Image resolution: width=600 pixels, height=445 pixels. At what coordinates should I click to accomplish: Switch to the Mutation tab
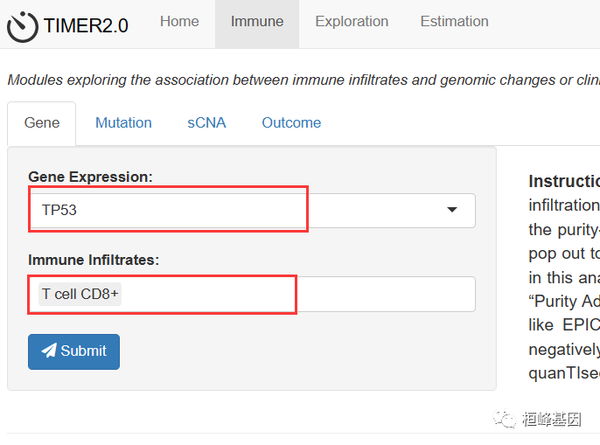tap(123, 123)
